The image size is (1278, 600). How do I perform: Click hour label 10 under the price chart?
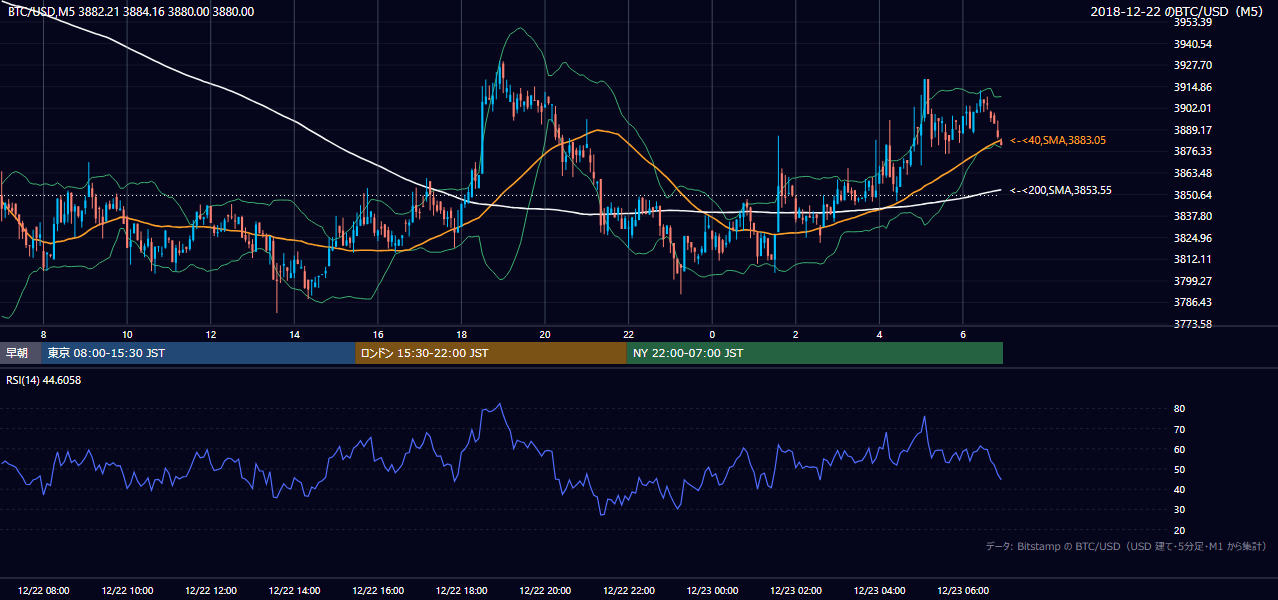click(127, 334)
